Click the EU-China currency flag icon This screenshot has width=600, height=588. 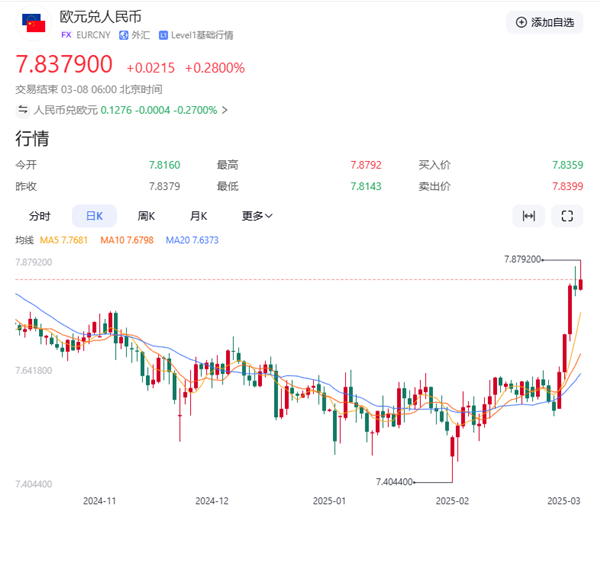click(x=32, y=24)
